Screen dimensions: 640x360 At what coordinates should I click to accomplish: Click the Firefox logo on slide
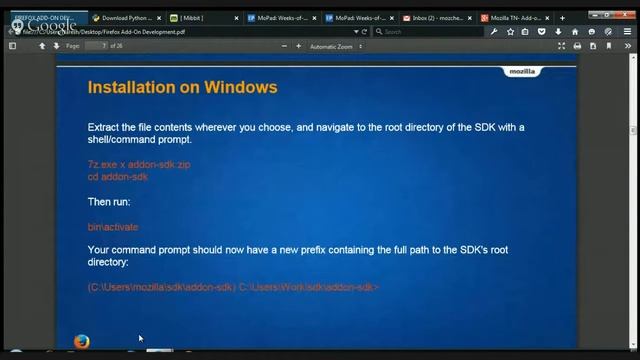82,342
